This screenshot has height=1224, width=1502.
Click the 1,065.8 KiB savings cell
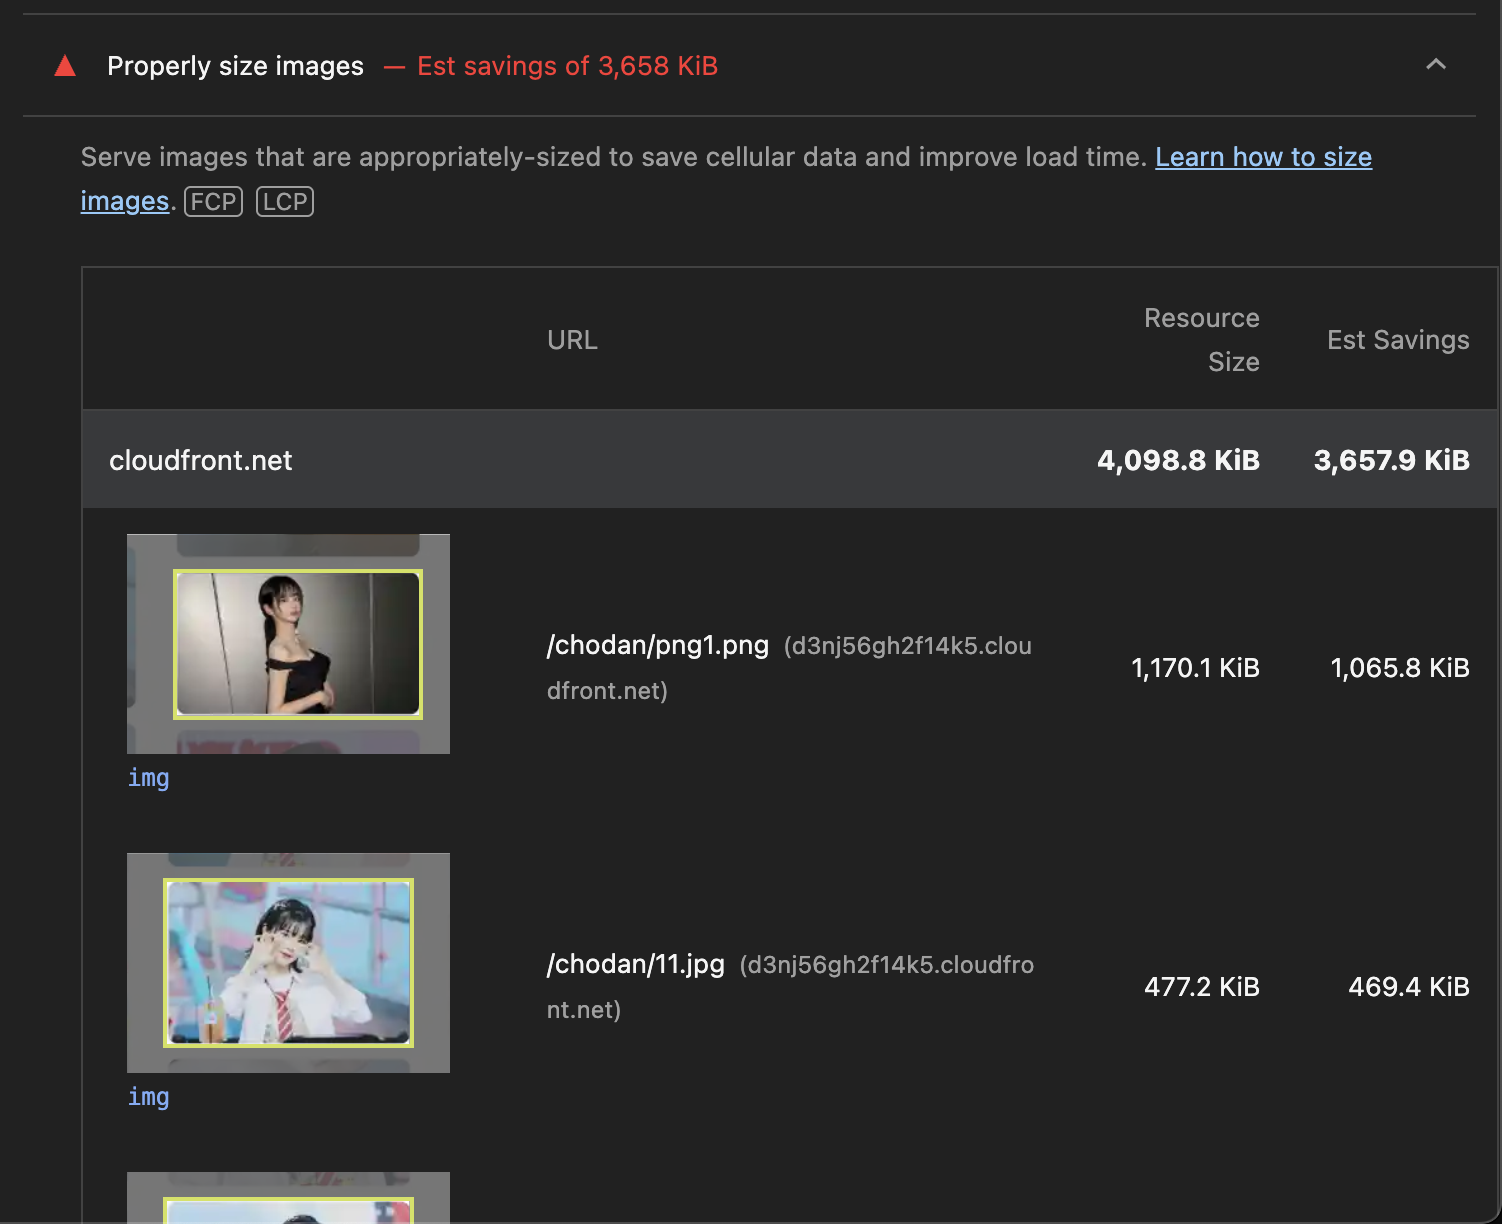tap(1399, 668)
